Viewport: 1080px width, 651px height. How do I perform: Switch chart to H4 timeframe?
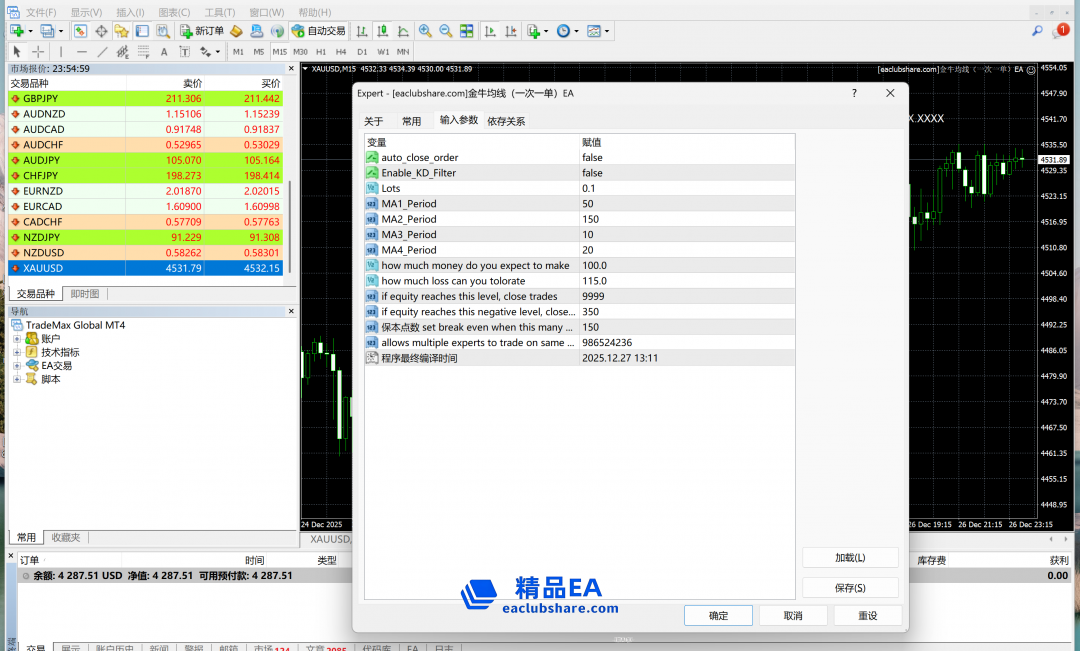[x=341, y=52]
